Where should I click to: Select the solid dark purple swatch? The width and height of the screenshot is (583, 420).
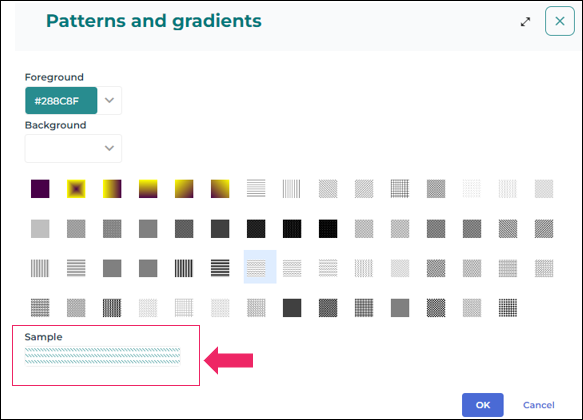[x=40, y=189]
